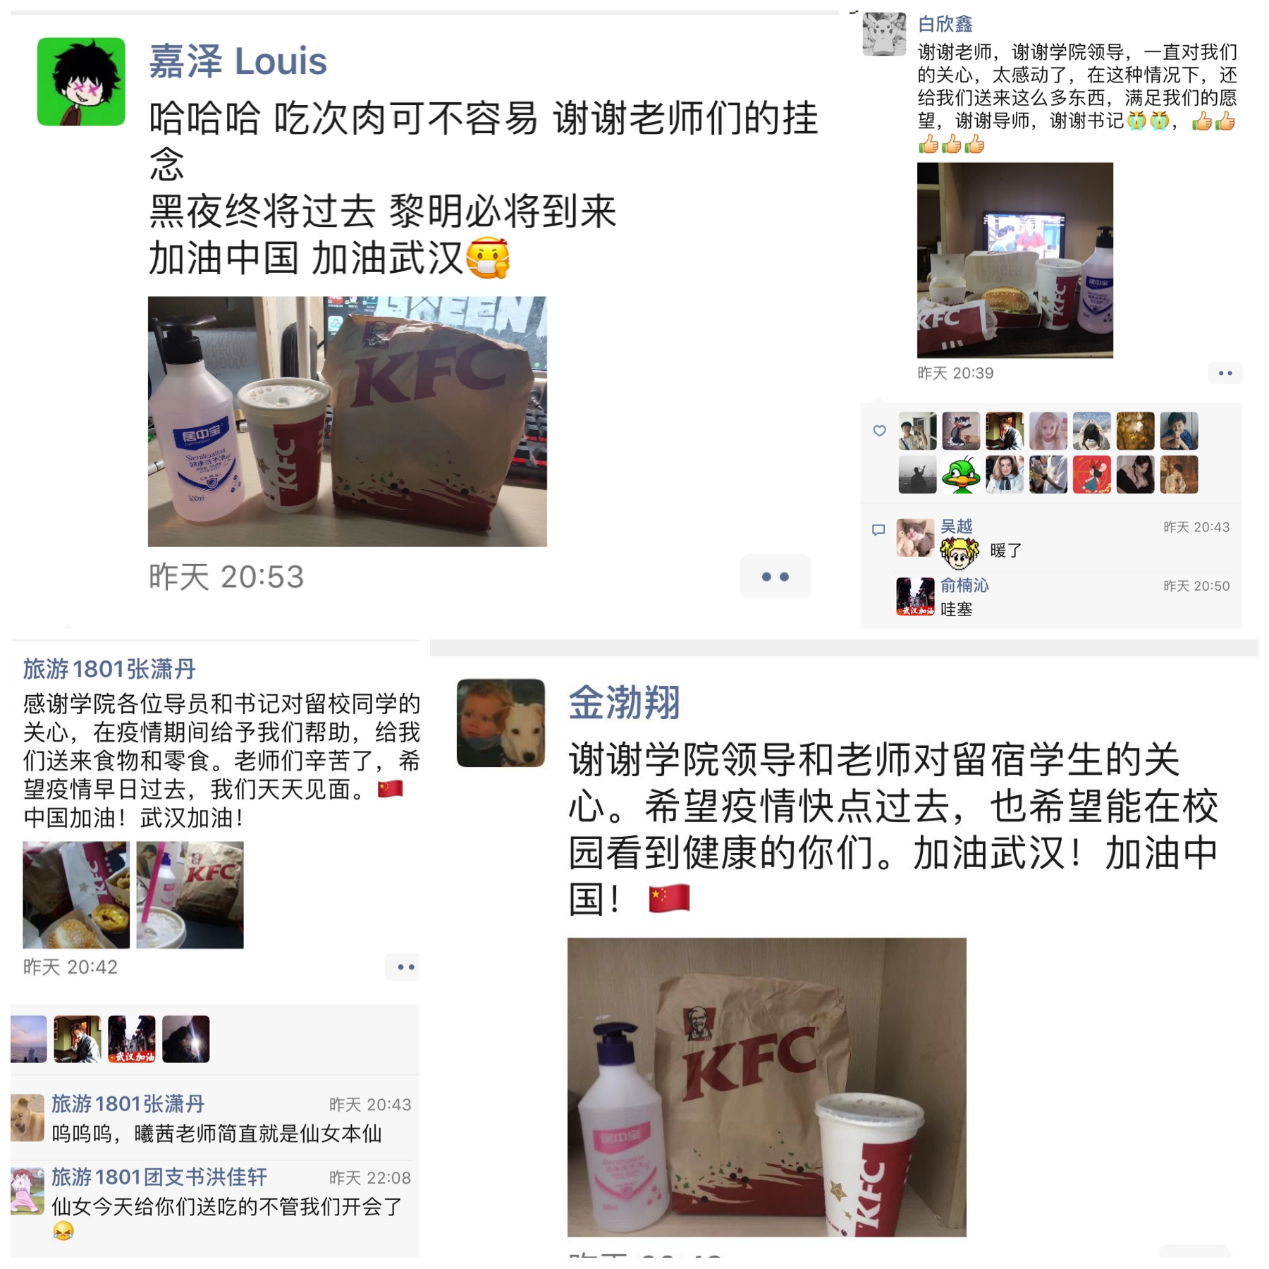Tap the two-dot menu beside 昨天 20:42
This screenshot has width=1269, height=1269.
click(403, 967)
